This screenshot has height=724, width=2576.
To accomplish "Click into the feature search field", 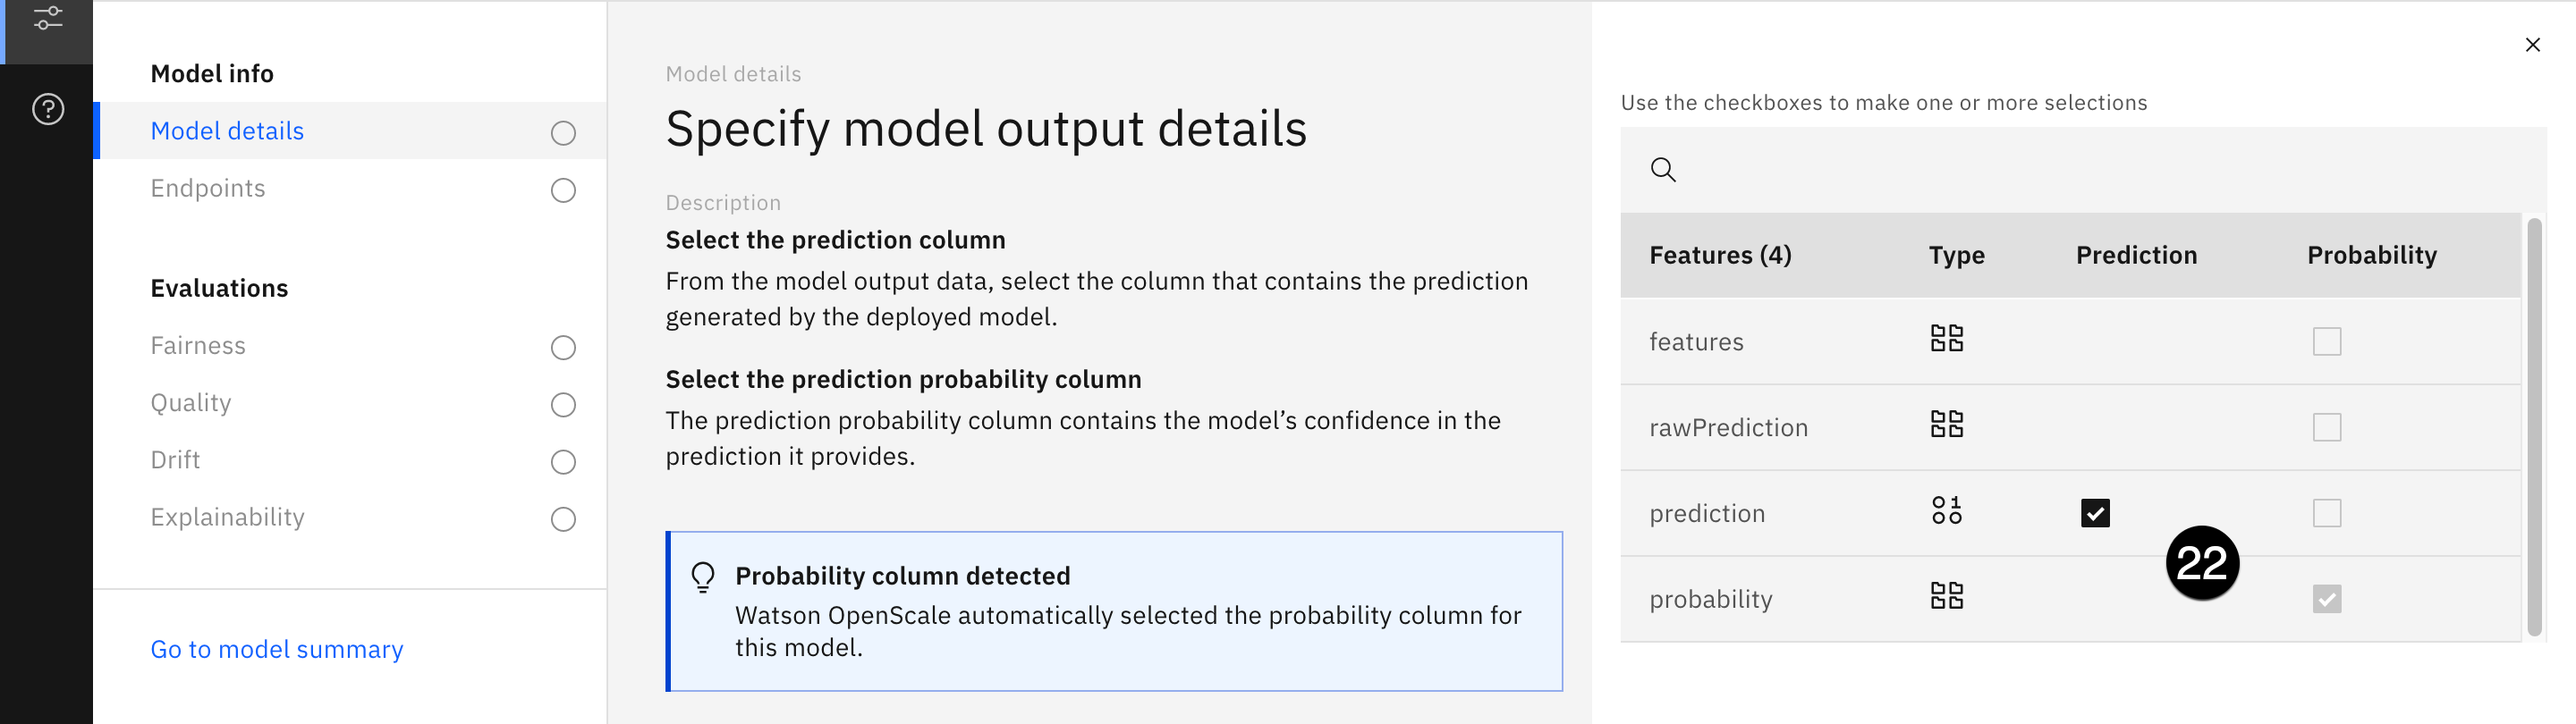I will click(x=2100, y=169).
